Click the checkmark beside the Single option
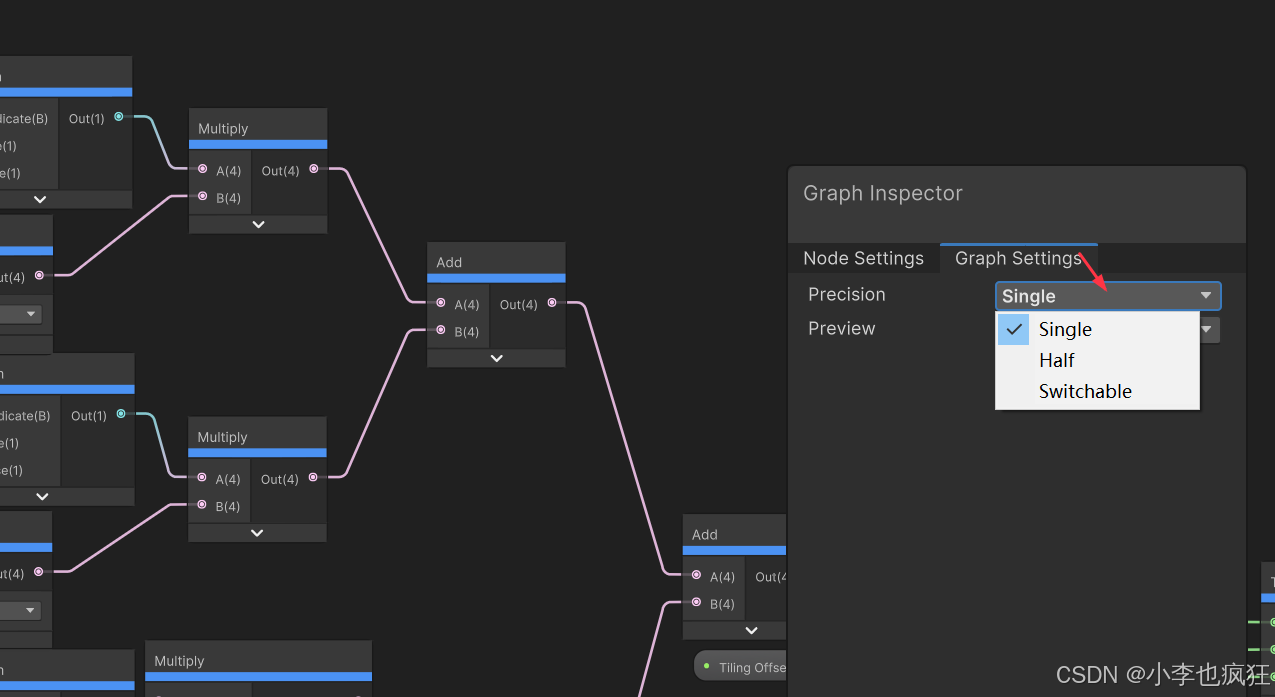Viewport: 1275px width, 697px height. click(1013, 328)
